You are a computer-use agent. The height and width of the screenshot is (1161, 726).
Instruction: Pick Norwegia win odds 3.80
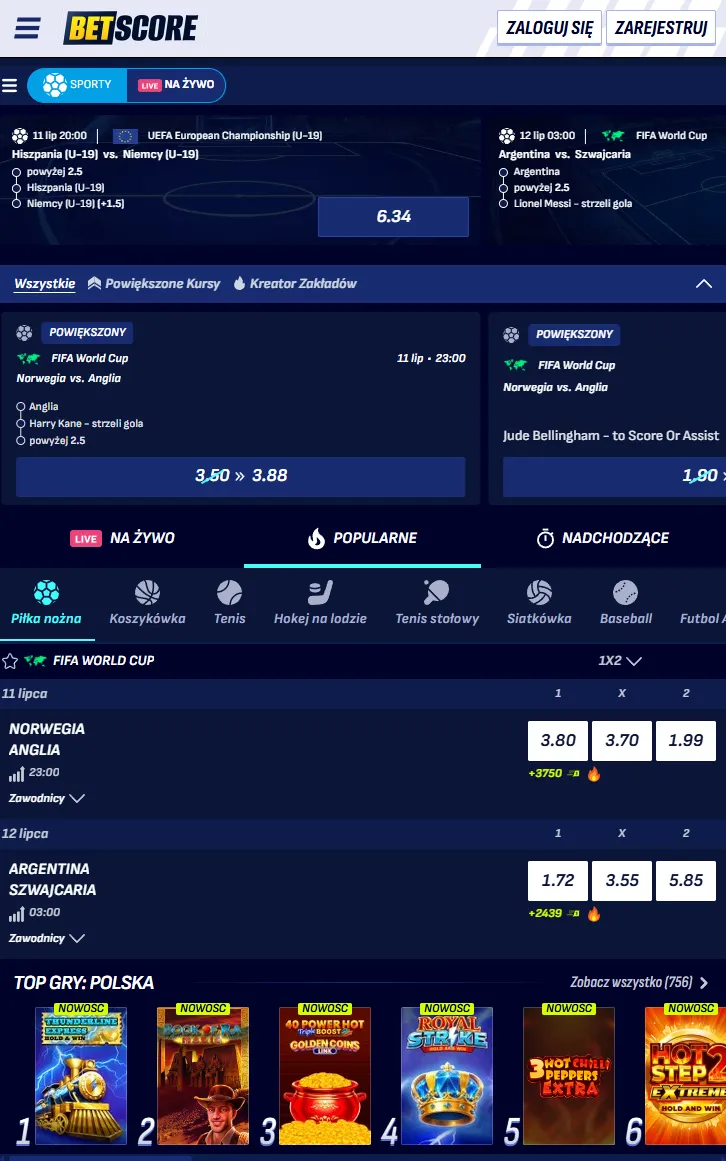tap(558, 741)
